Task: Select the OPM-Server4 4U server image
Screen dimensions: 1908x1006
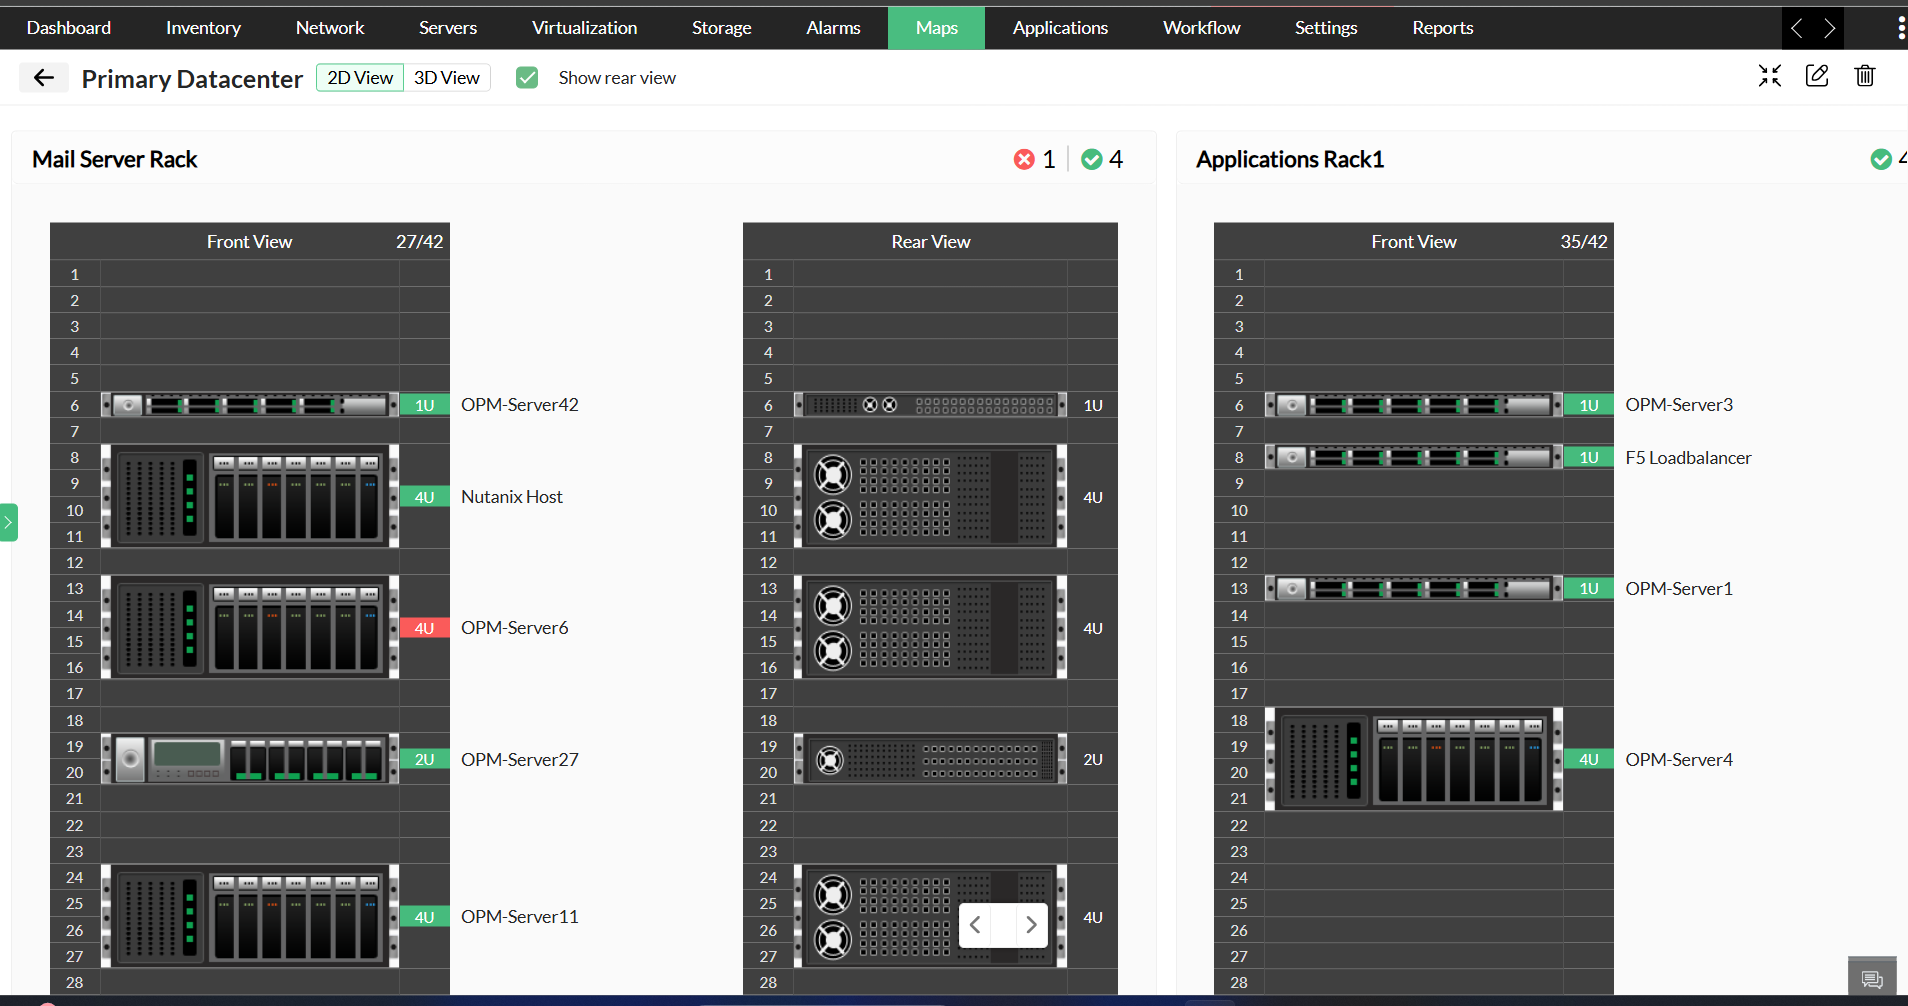Action: click(1414, 759)
